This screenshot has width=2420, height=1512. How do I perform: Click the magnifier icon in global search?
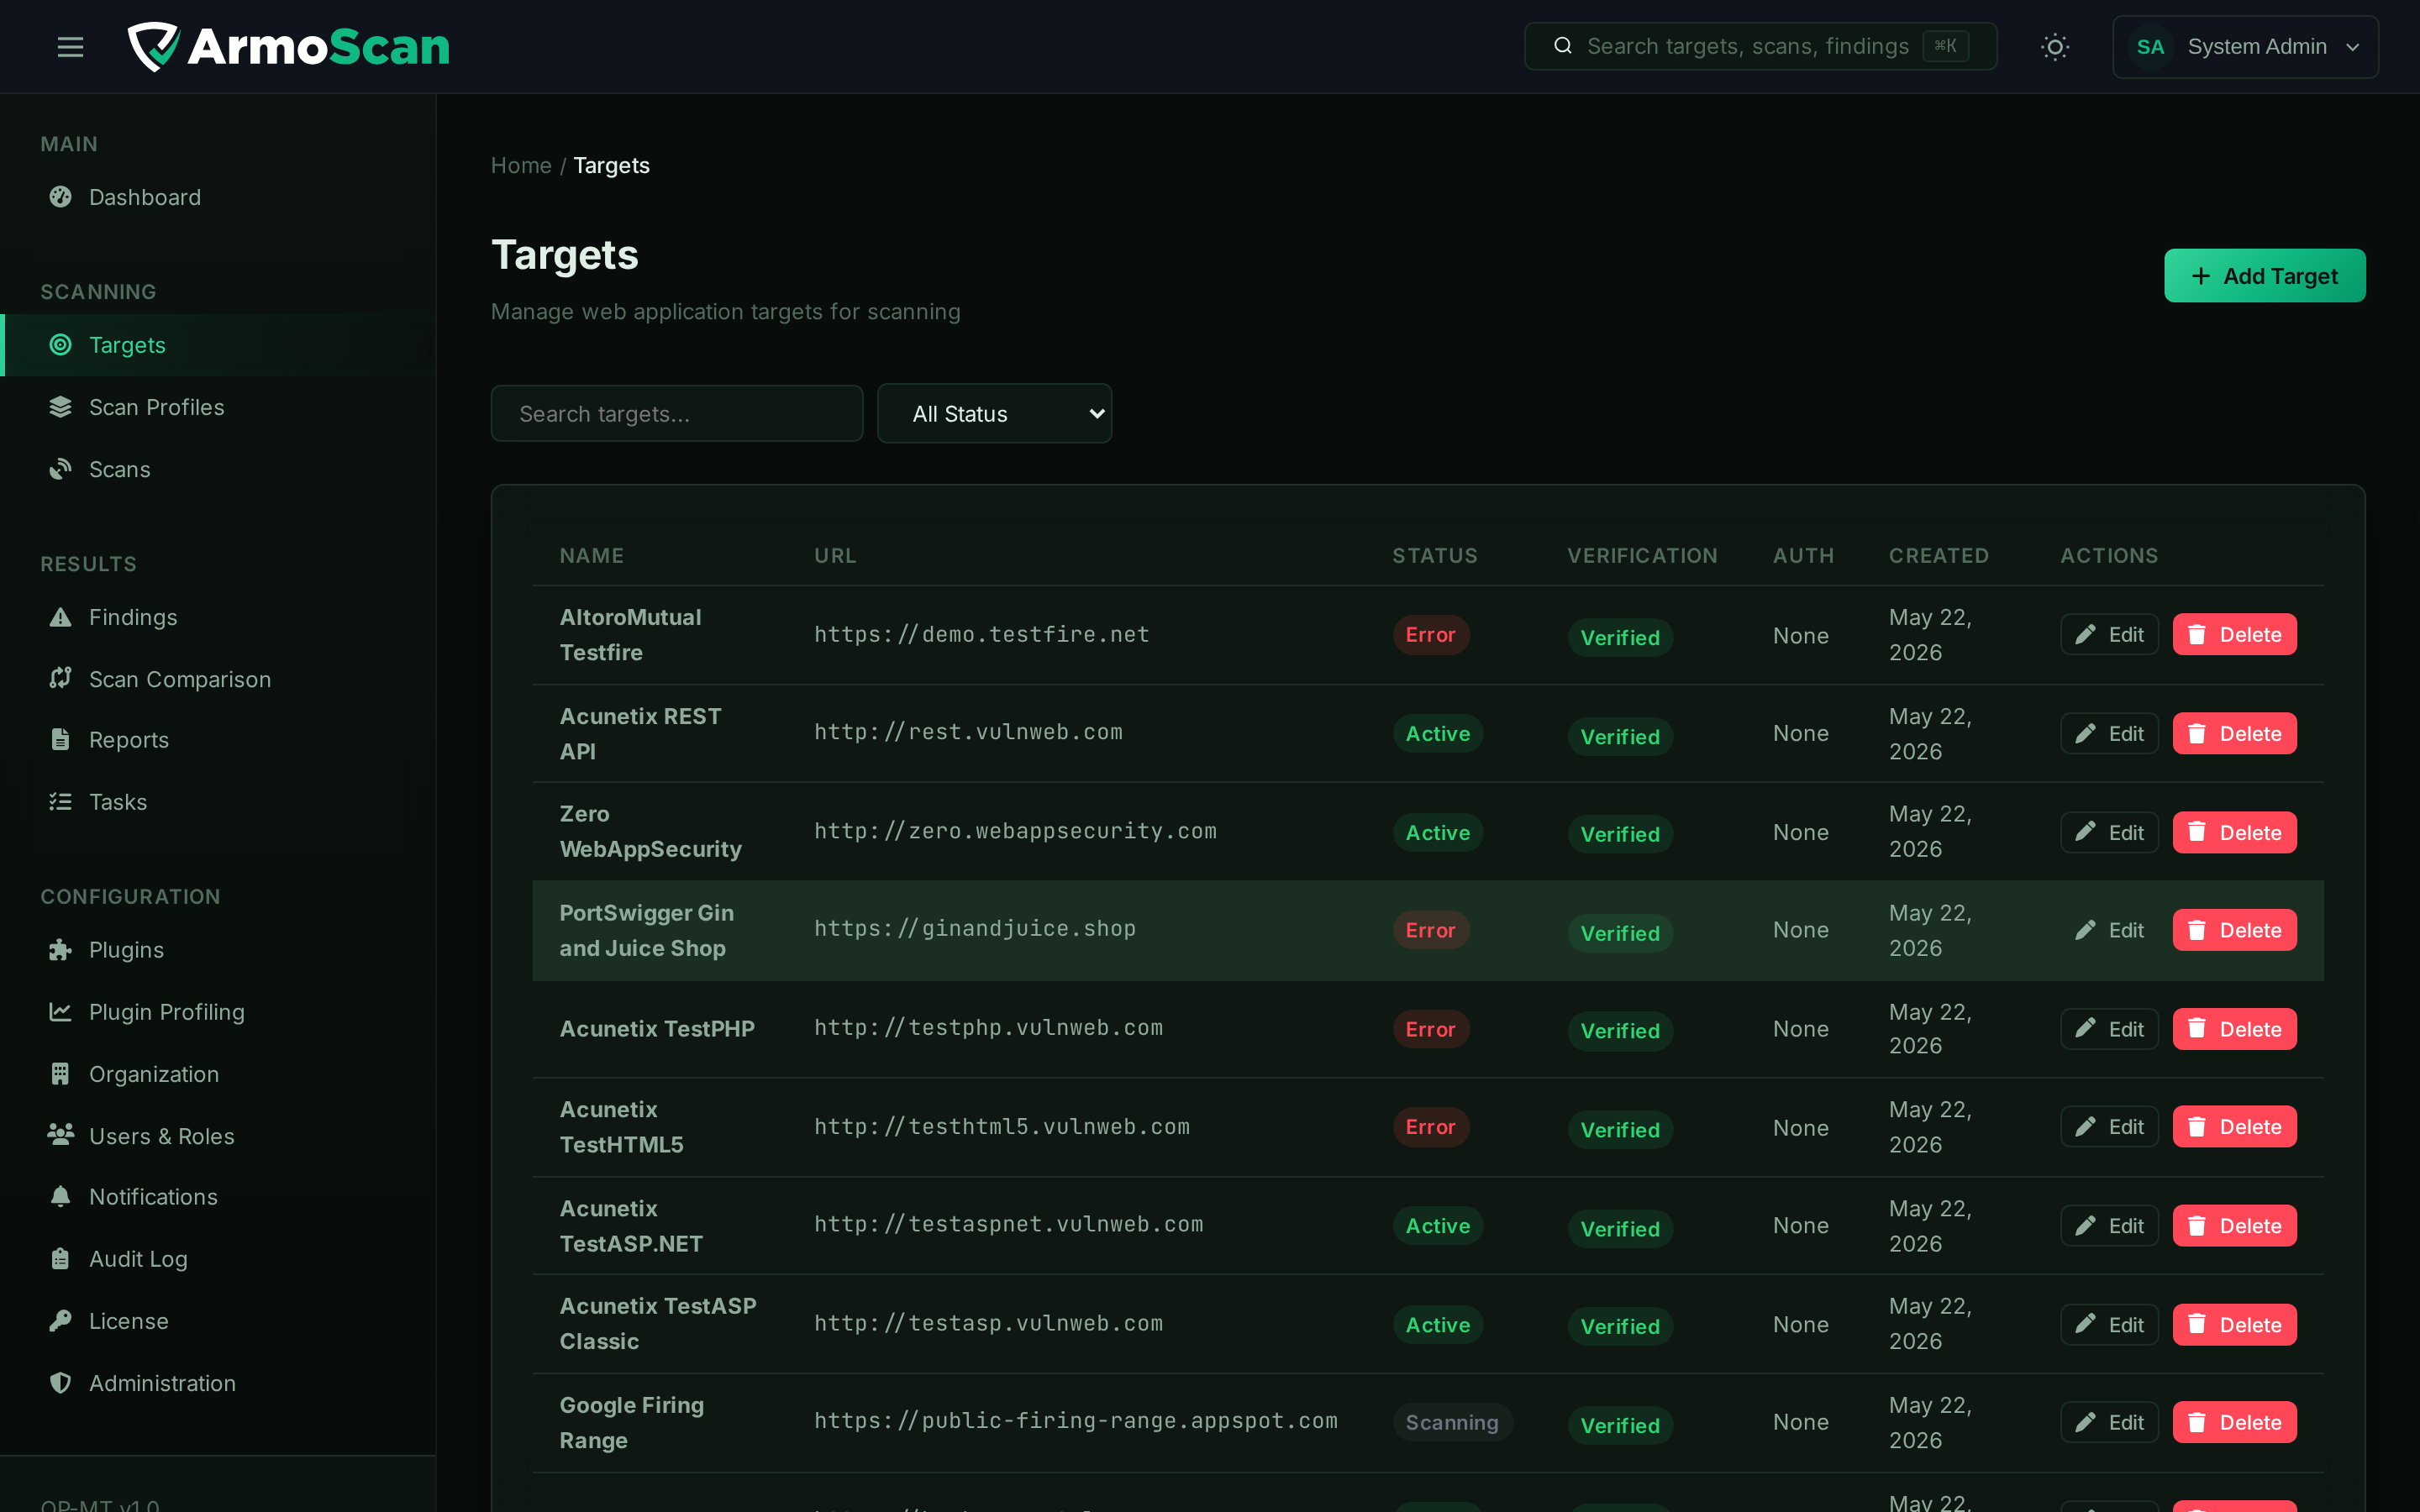(1563, 46)
